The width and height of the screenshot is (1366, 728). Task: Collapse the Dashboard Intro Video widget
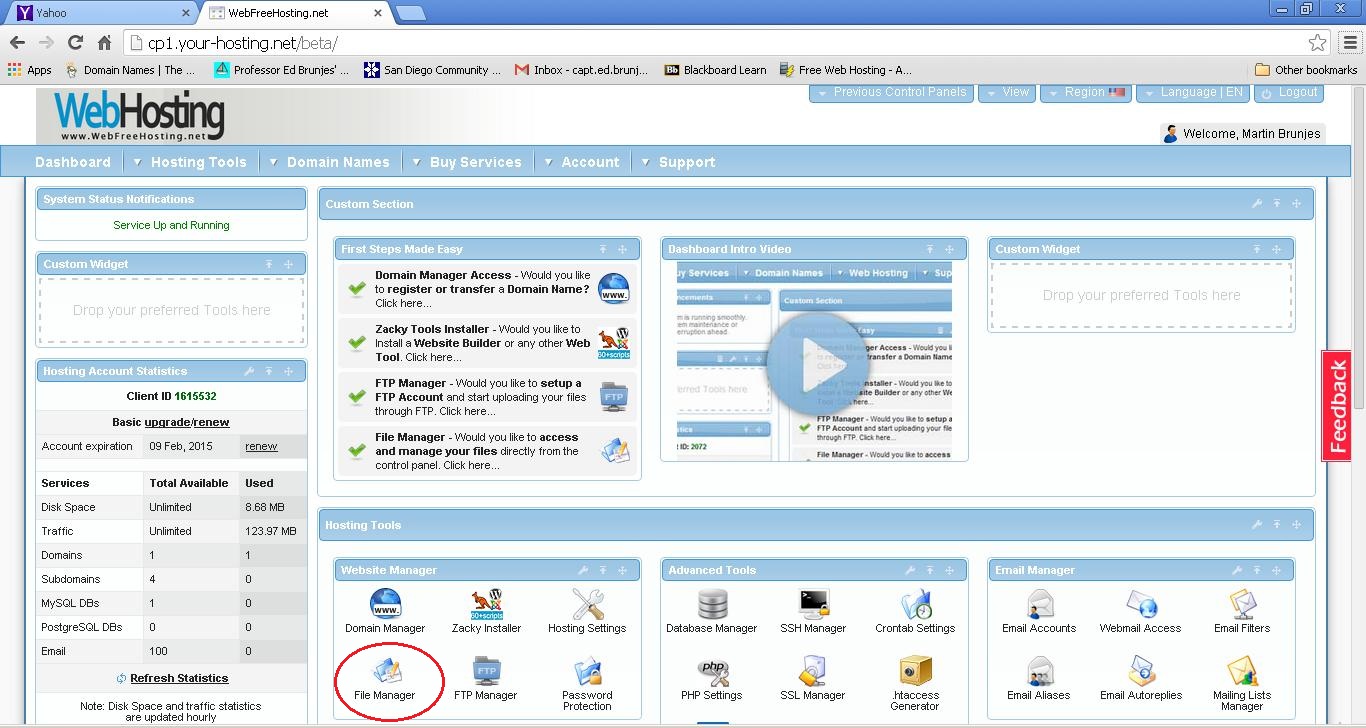(x=930, y=249)
